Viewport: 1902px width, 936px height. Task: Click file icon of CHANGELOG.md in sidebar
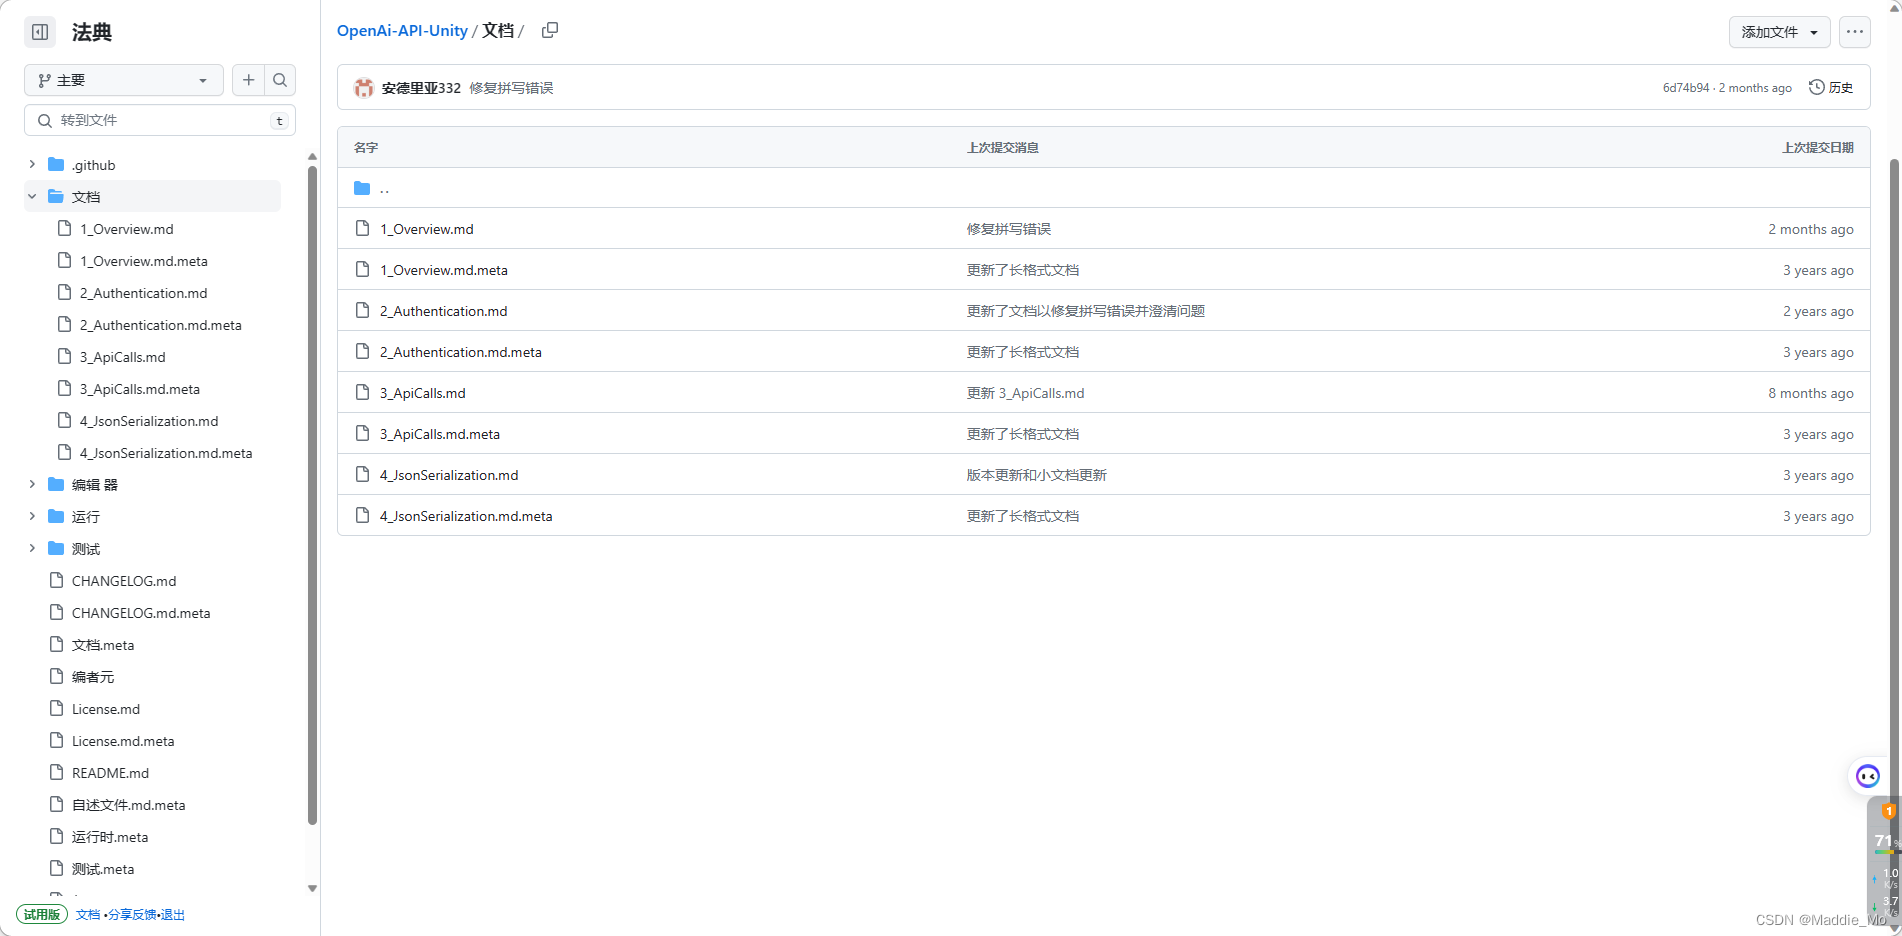click(x=57, y=580)
